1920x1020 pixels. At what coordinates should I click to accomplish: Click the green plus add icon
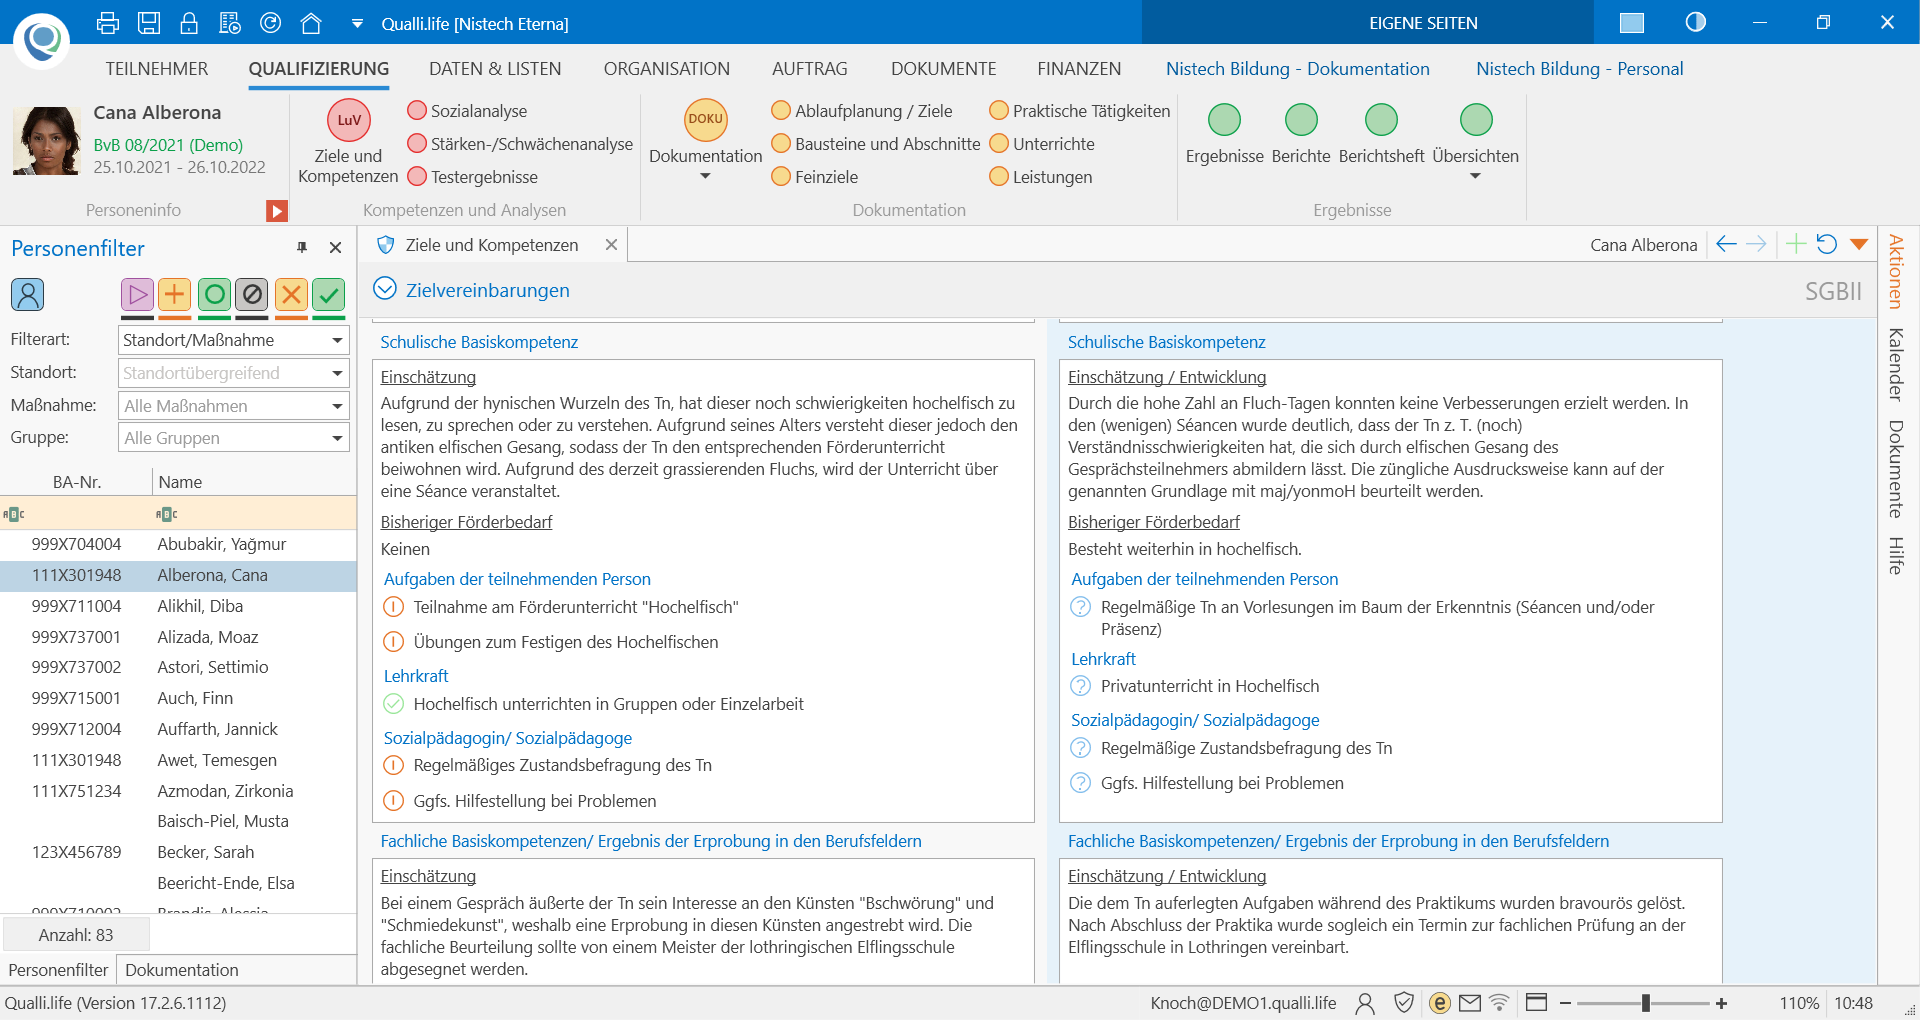tap(1795, 244)
